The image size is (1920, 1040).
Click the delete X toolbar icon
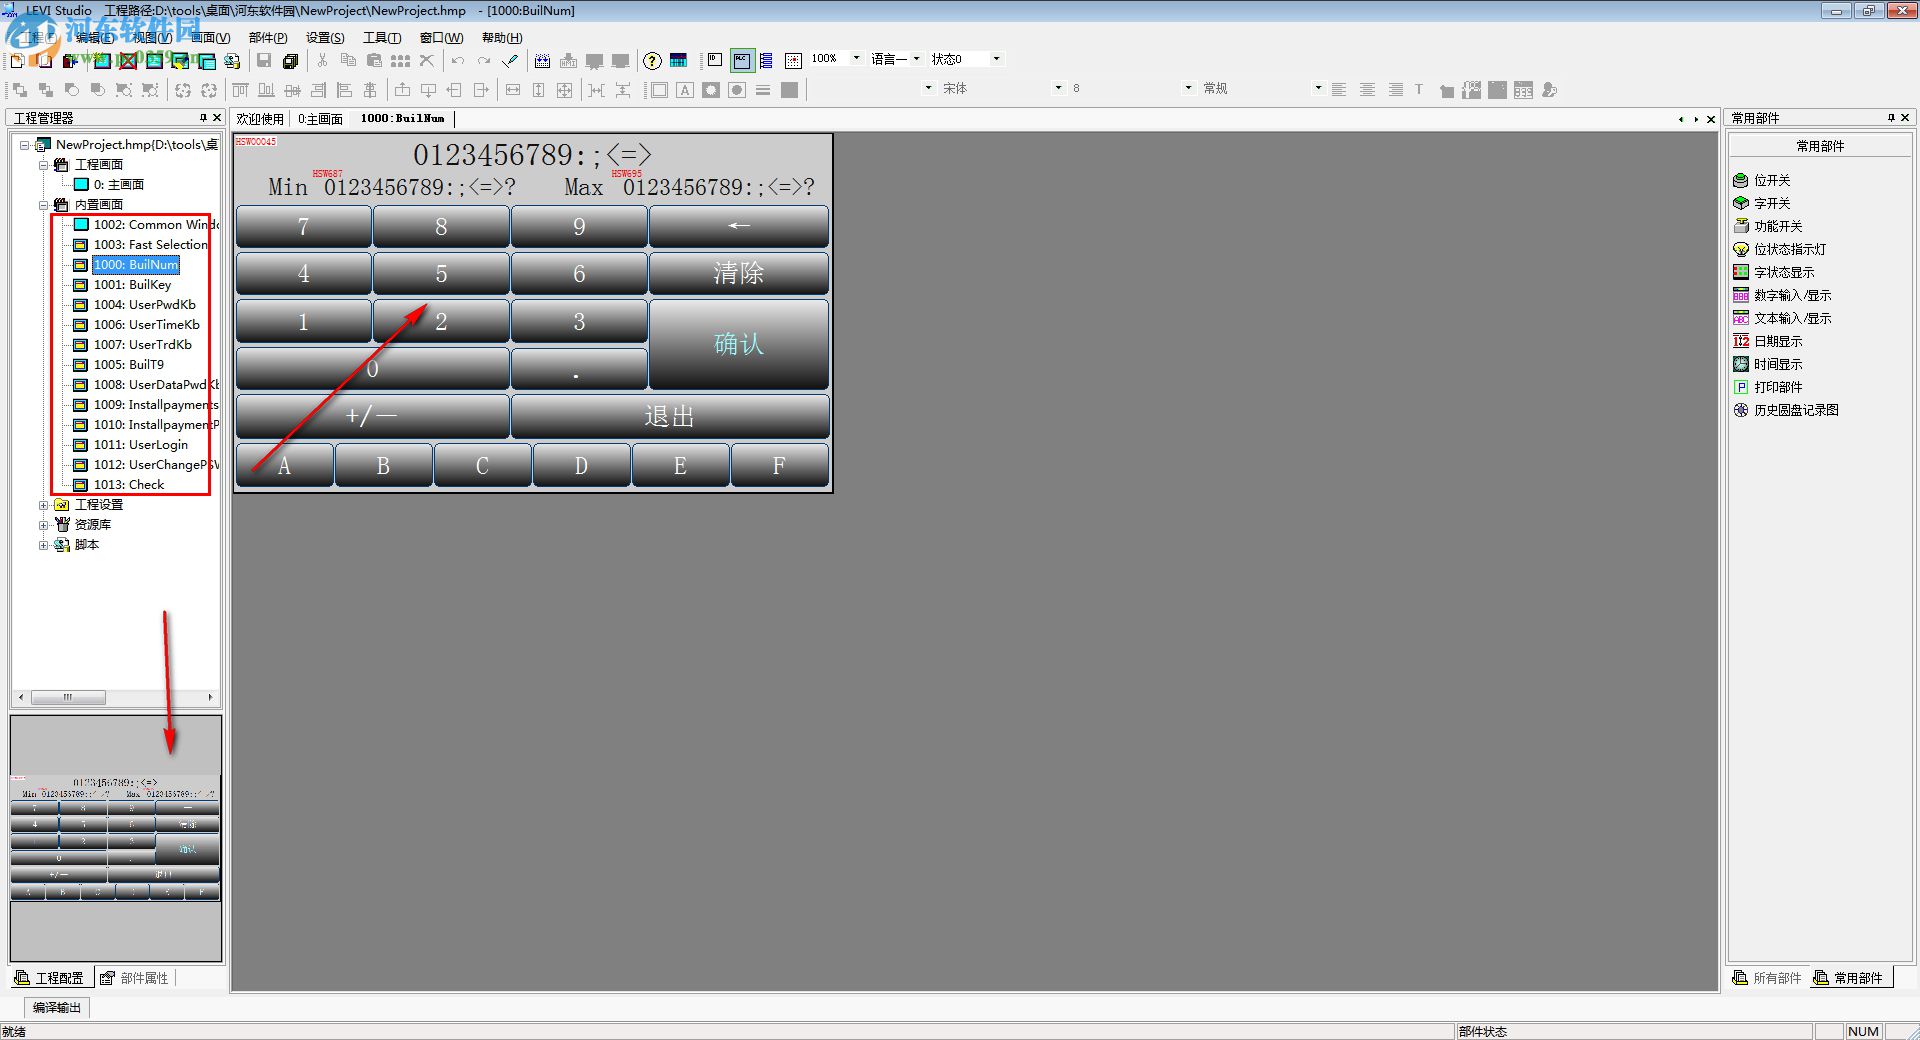tap(427, 61)
